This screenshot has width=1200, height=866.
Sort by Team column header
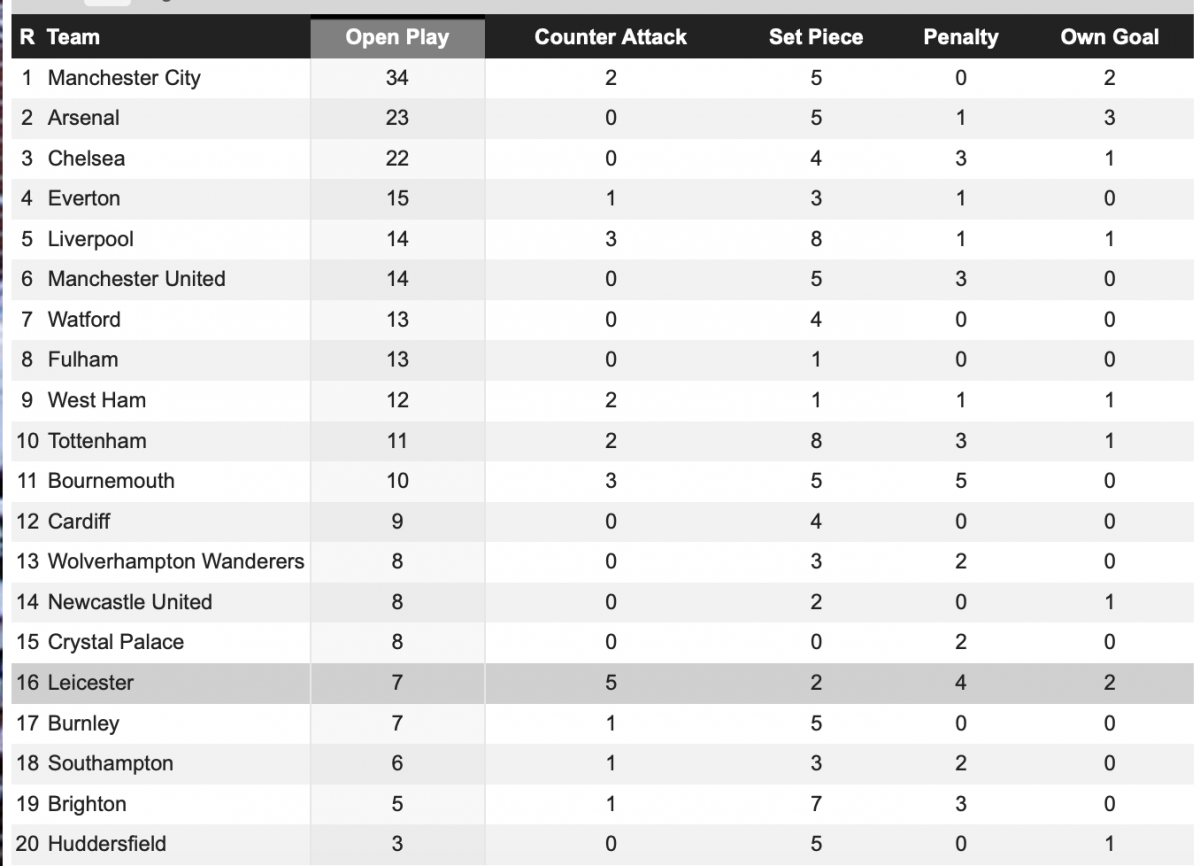pyautogui.click(x=74, y=37)
